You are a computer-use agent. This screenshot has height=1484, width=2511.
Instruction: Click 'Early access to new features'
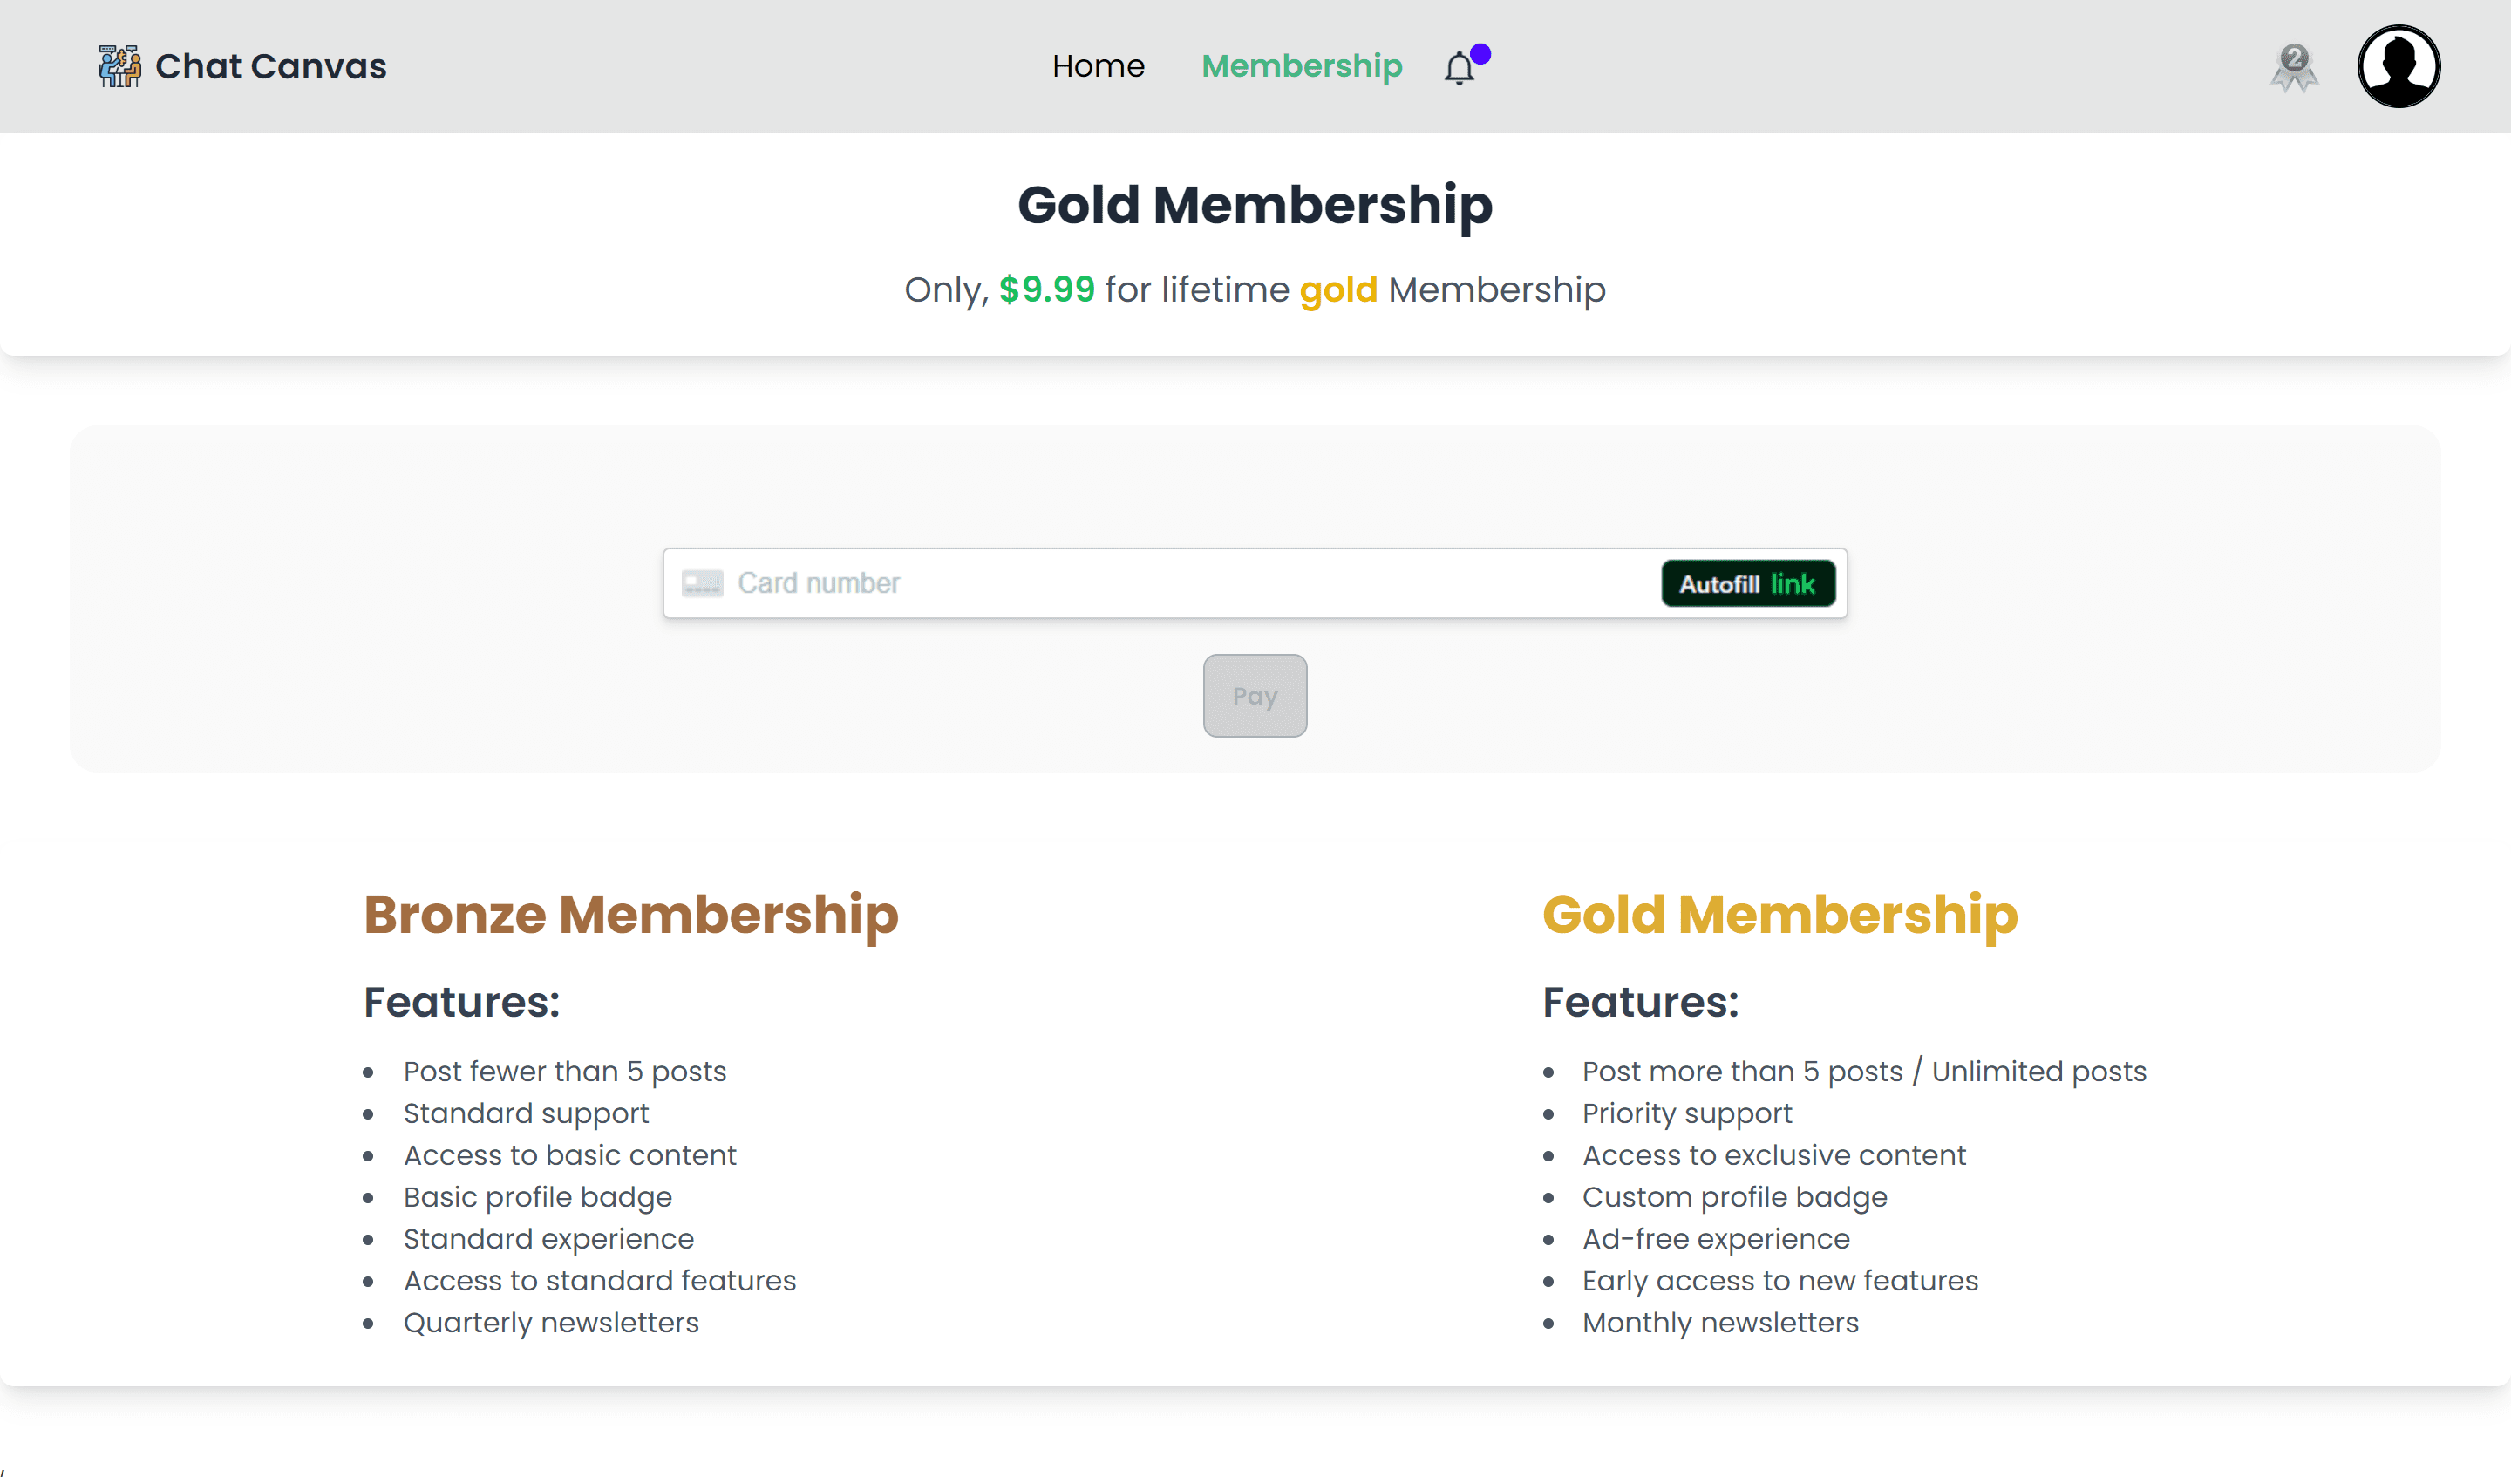1779,1282
